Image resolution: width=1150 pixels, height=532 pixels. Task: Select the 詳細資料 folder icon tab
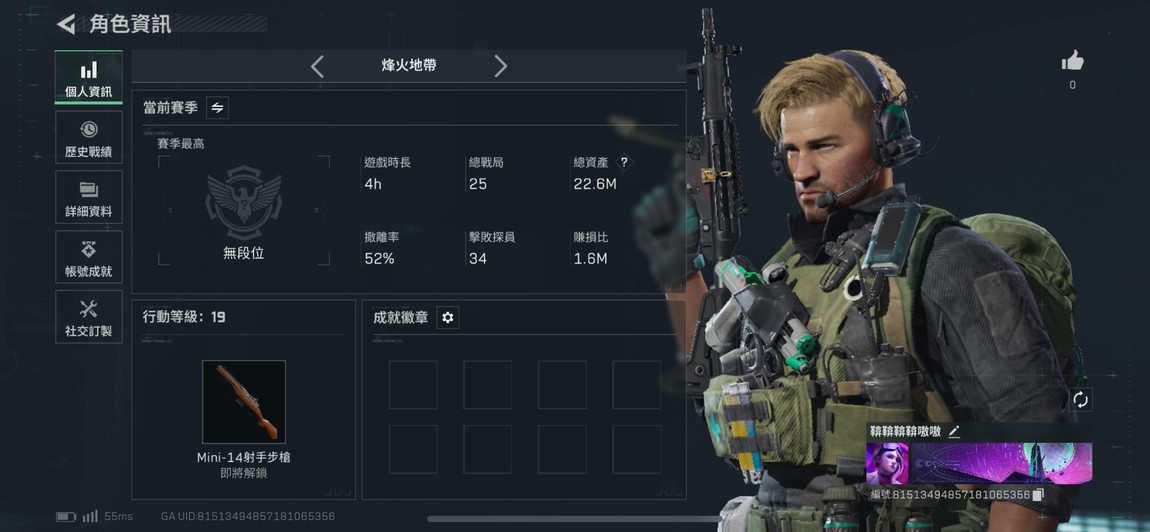tap(89, 197)
